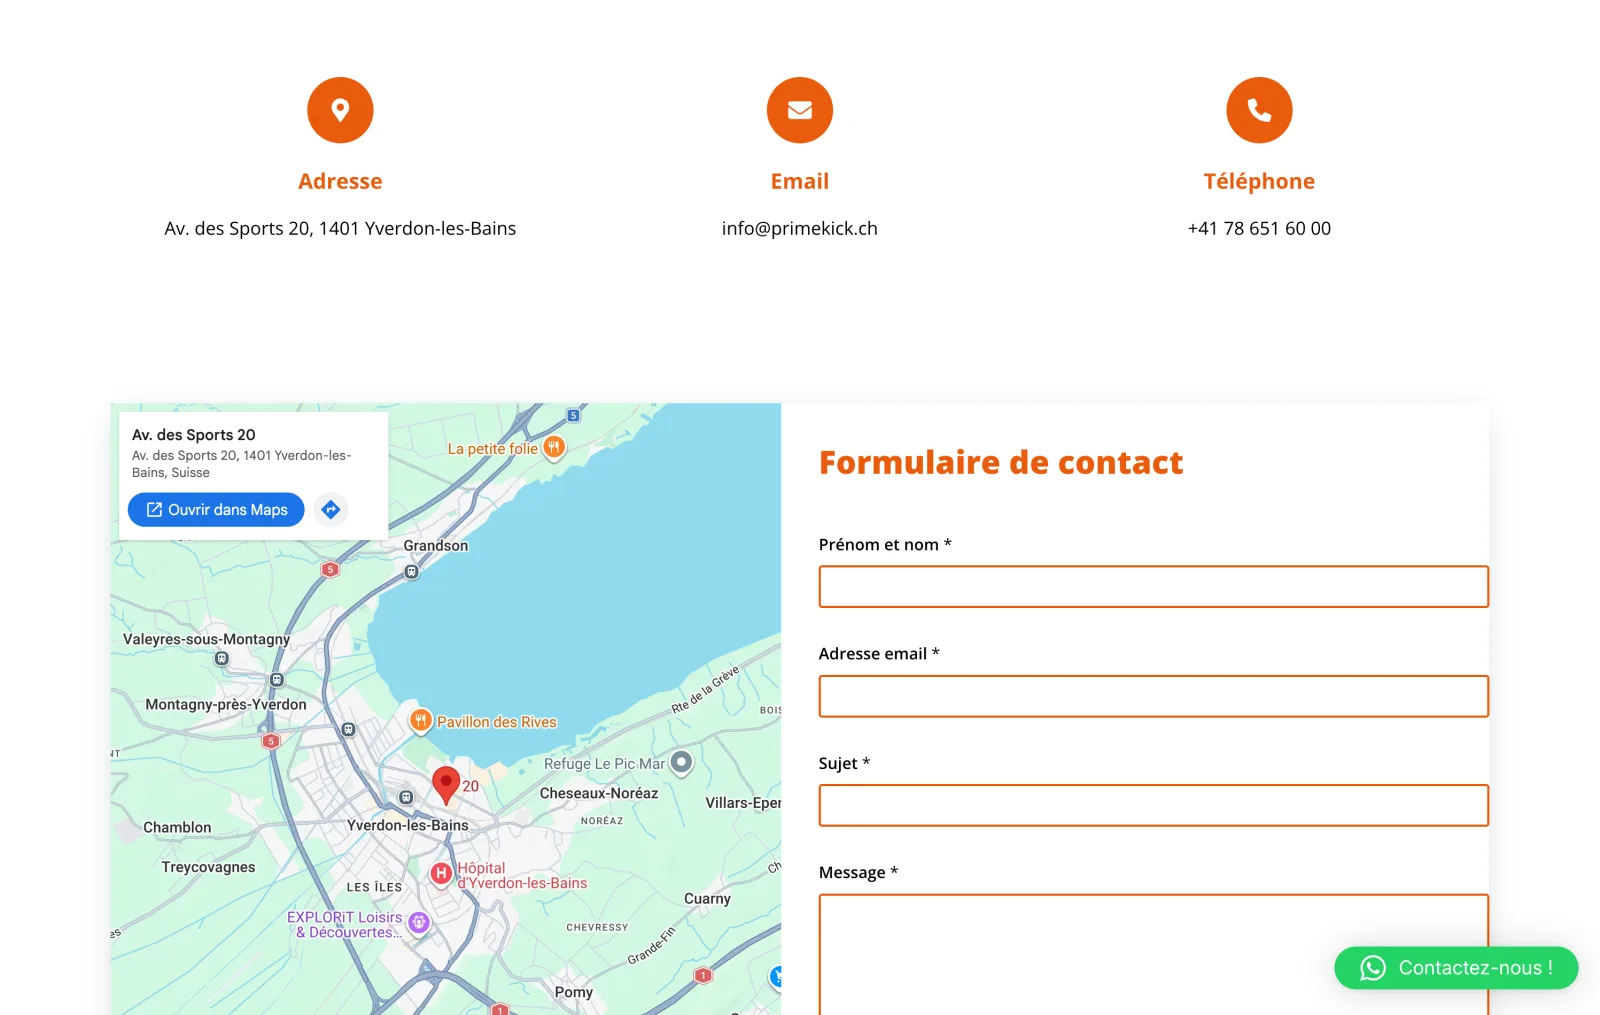Screen dimensions: 1600x1015
Task: Click Refuge Le Pic Mar grey marker
Action: [x=681, y=763]
